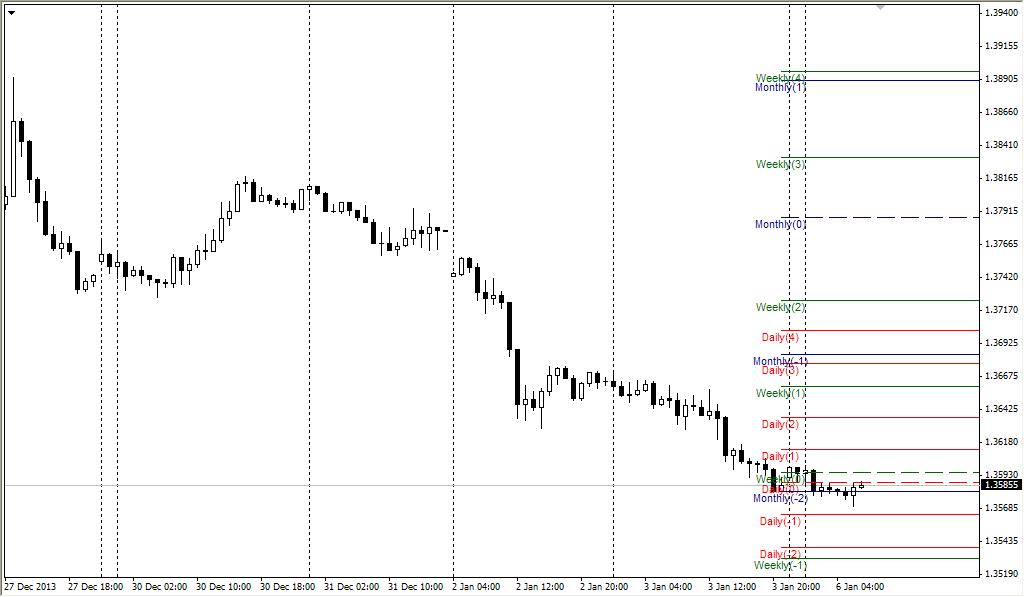Viewport: 1024px width, 597px height.
Task: Click the 31 Dec 10:00 time label
Action: [415, 587]
